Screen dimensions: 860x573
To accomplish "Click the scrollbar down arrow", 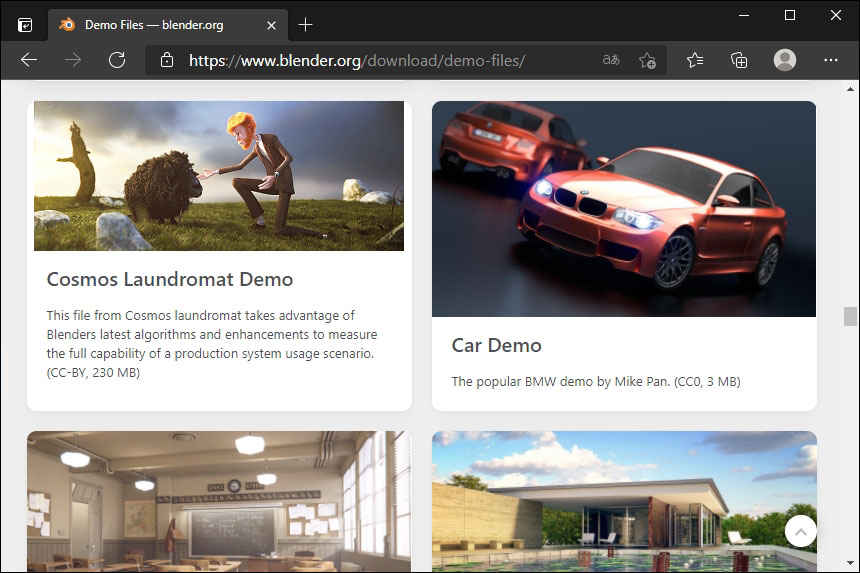I will [850, 563].
